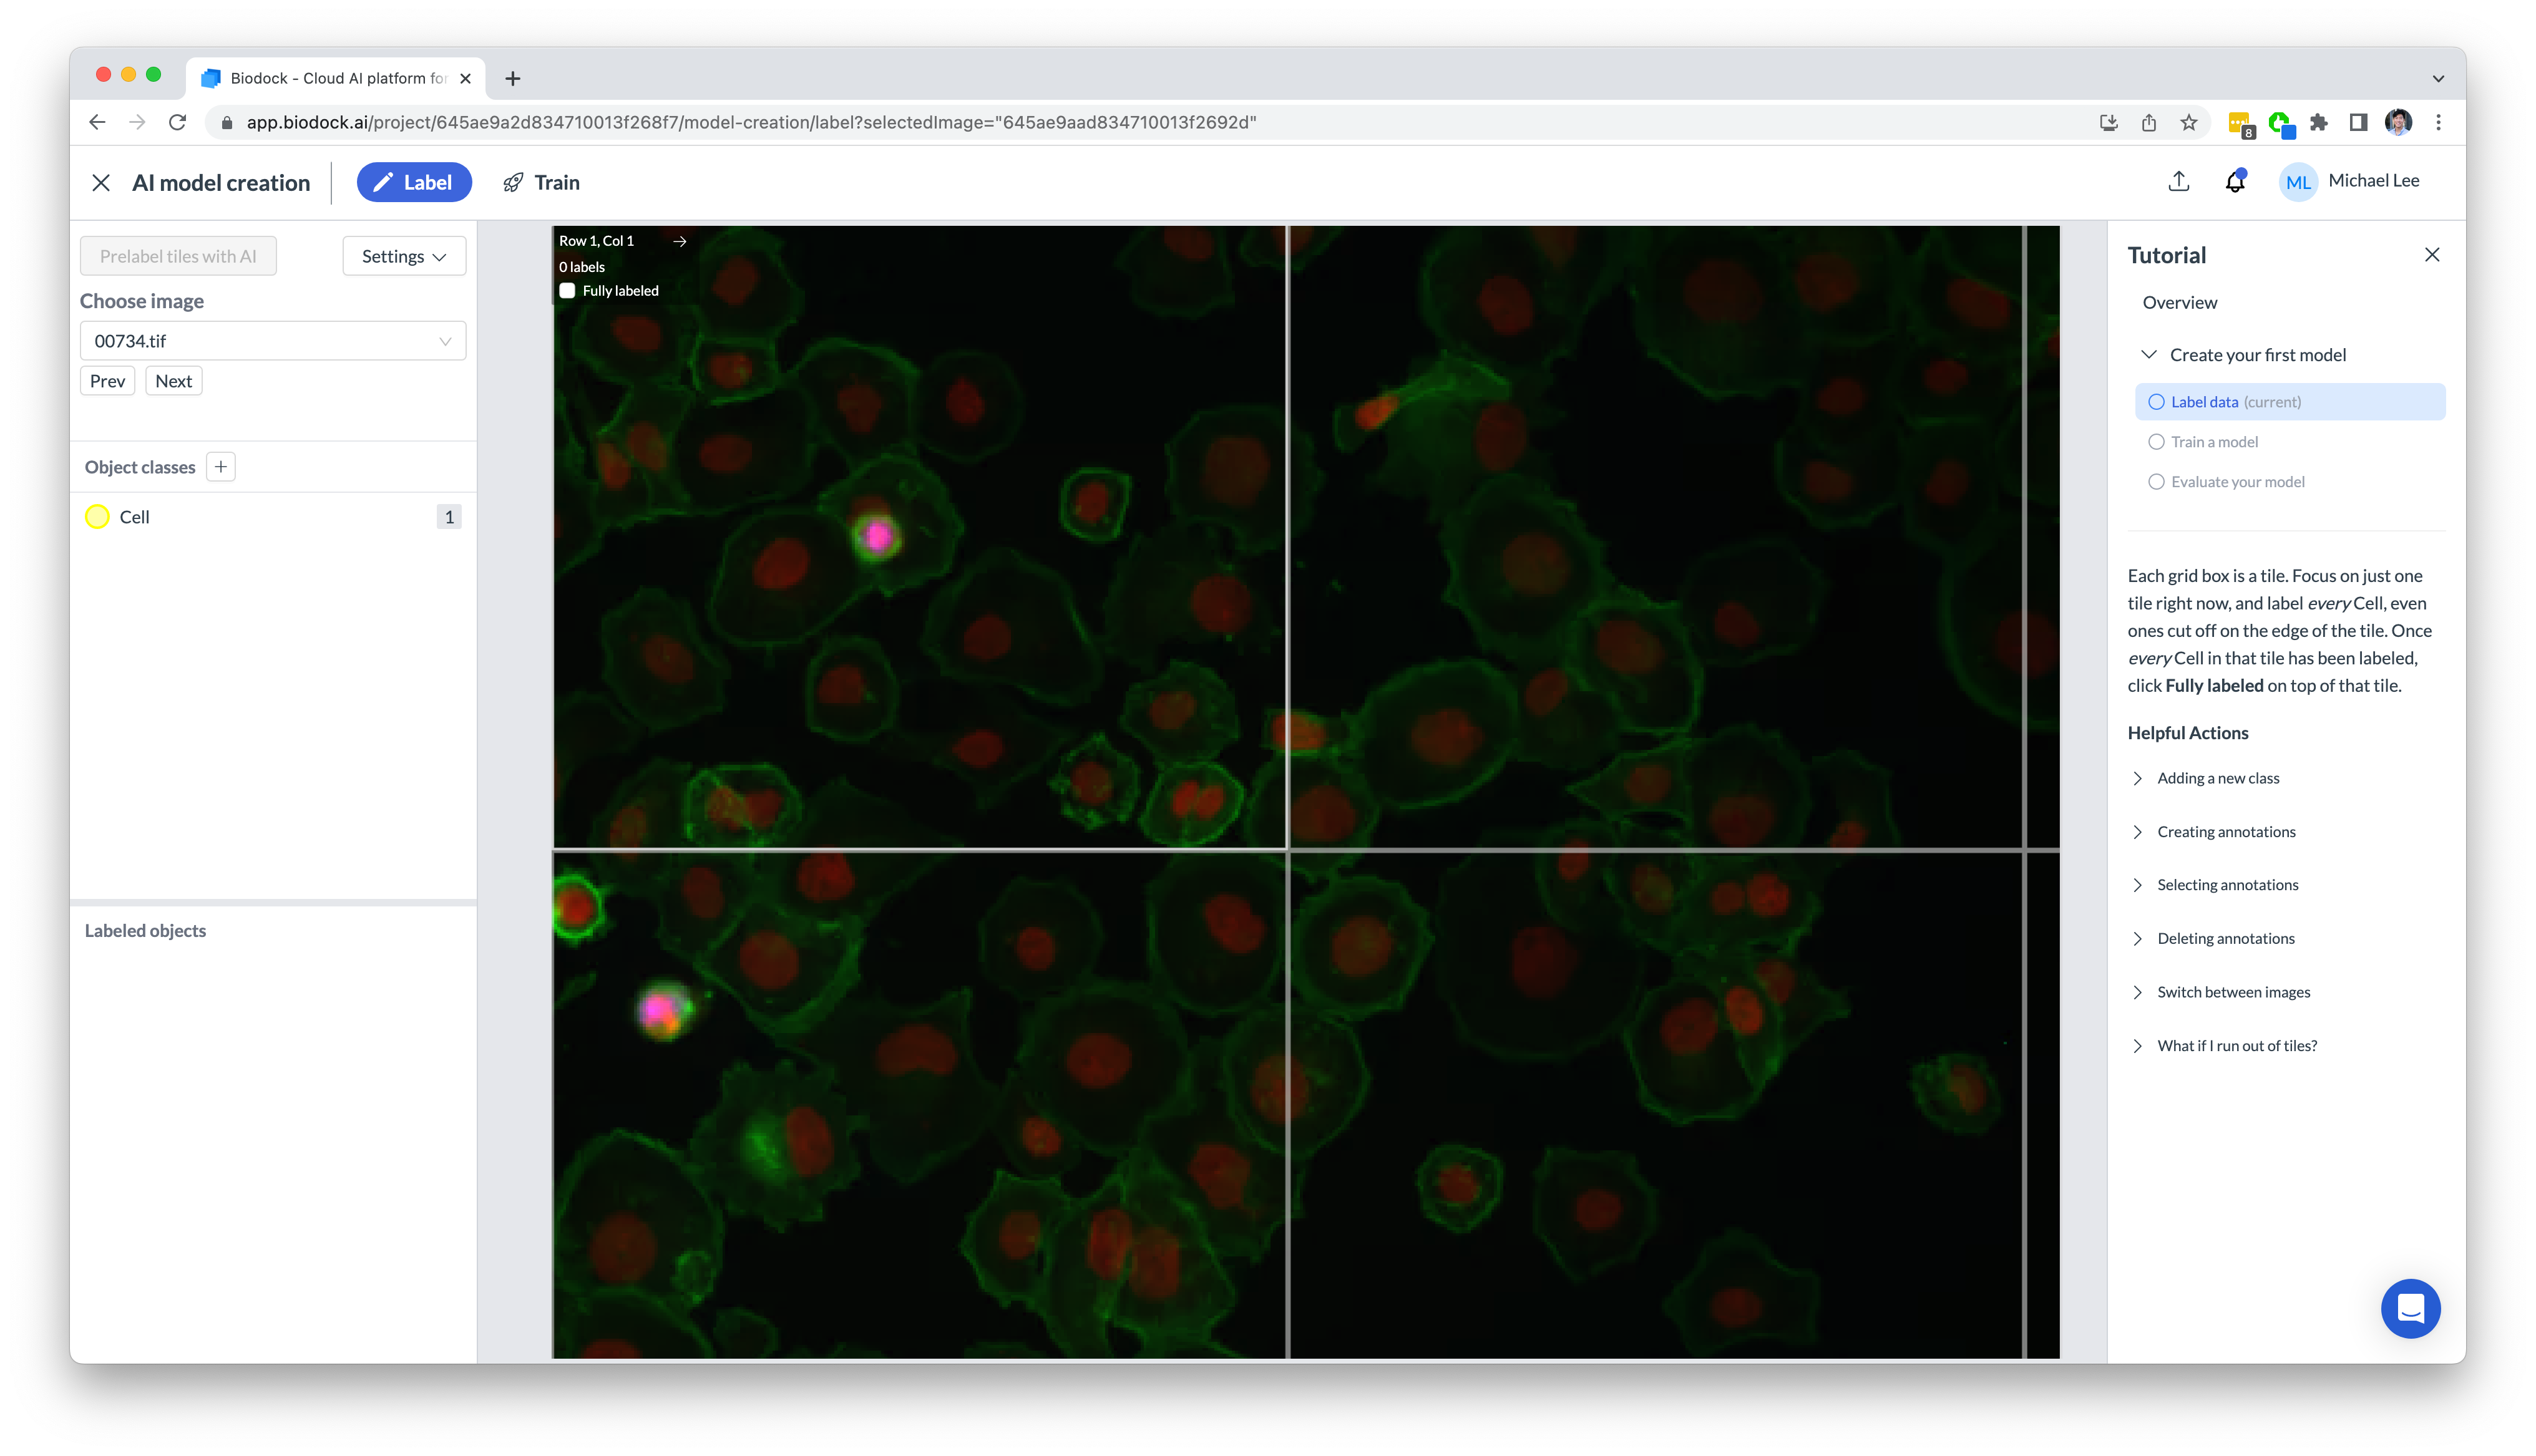Click the upload icon in header
The height and width of the screenshot is (1456, 2536).
(2178, 181)
